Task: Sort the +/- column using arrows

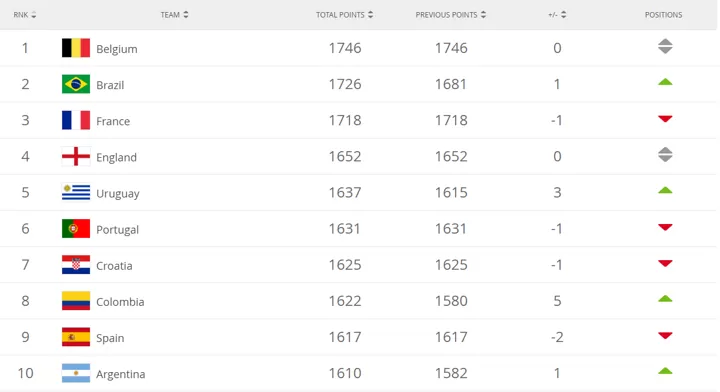Action: pos(563,15)
